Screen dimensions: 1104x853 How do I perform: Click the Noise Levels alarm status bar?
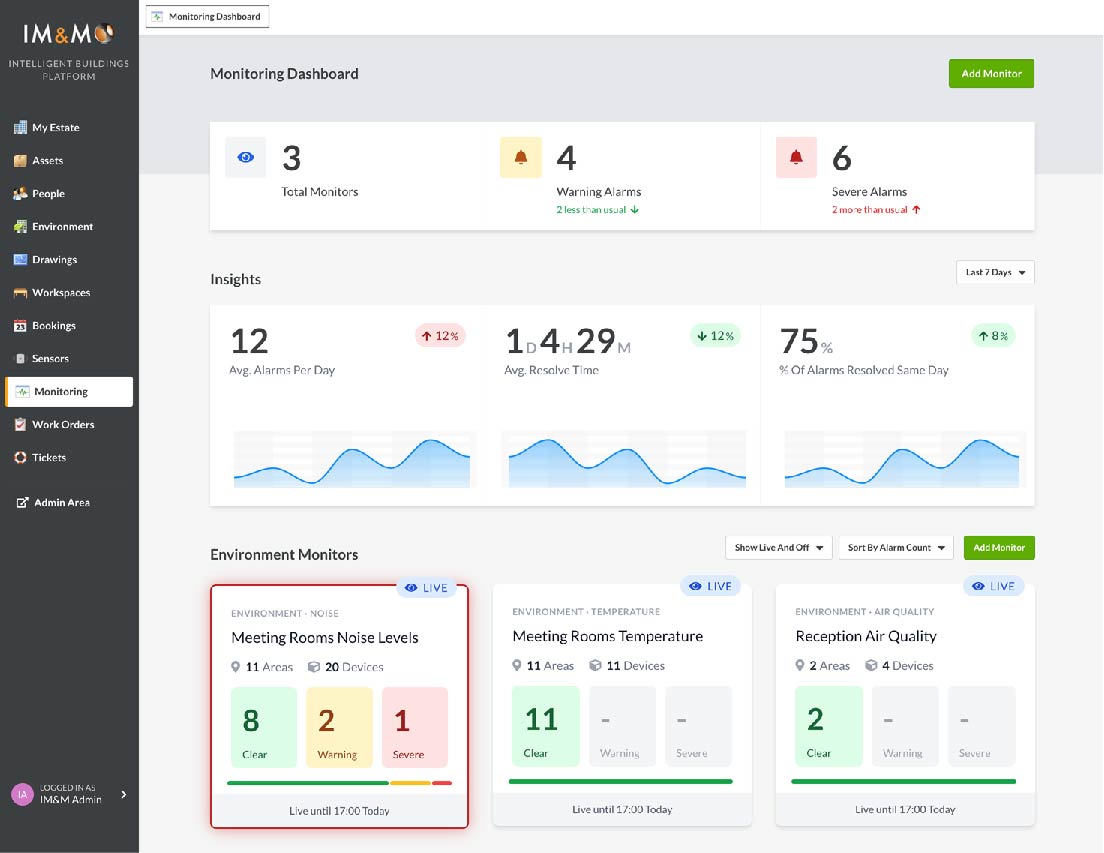click(339, 783)
